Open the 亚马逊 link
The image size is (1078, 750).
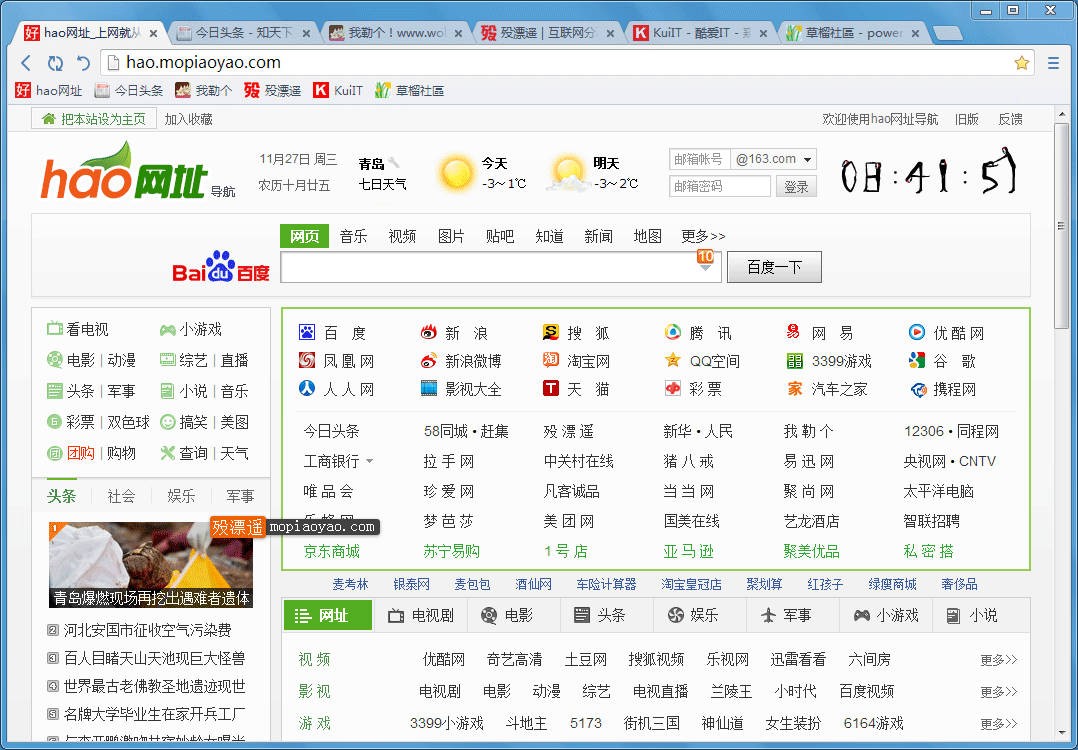click(689, 551)
